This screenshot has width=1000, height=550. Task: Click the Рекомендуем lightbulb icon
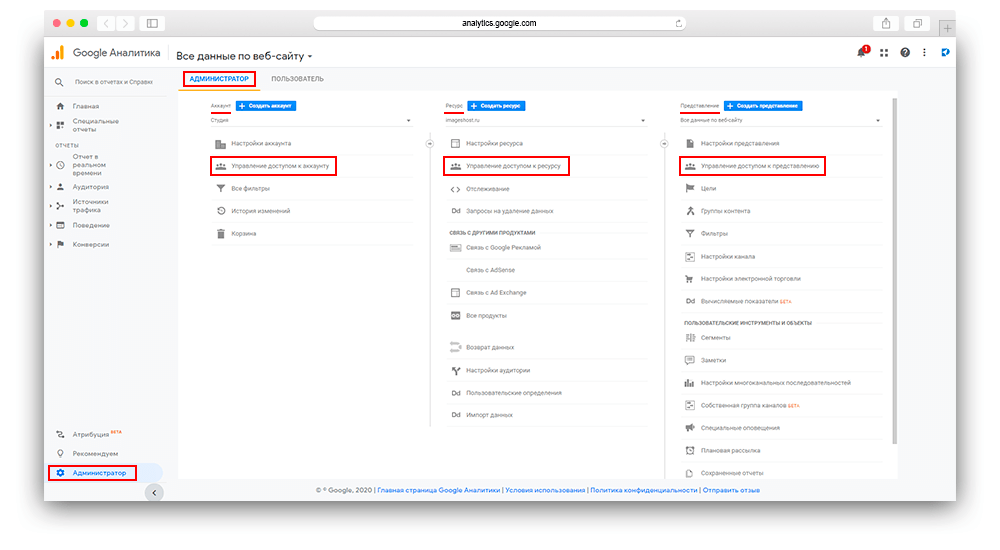[60, 454]
